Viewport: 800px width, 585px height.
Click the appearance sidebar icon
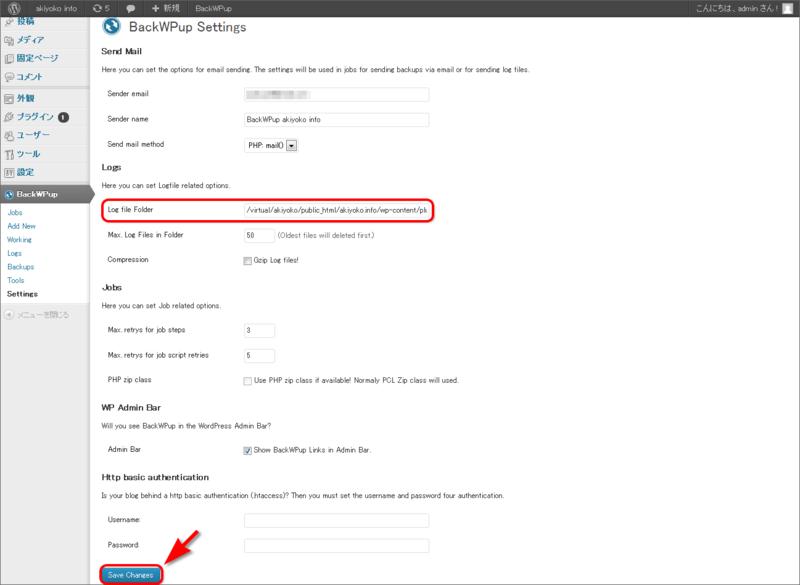tap(9, 99)
